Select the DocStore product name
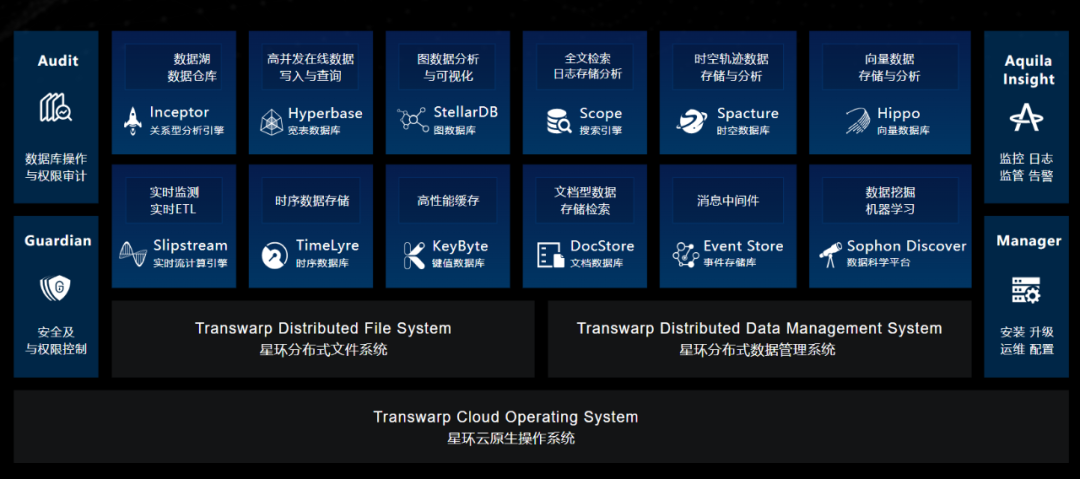Screen dimensions: 1080x479 (x=602, y=246)
